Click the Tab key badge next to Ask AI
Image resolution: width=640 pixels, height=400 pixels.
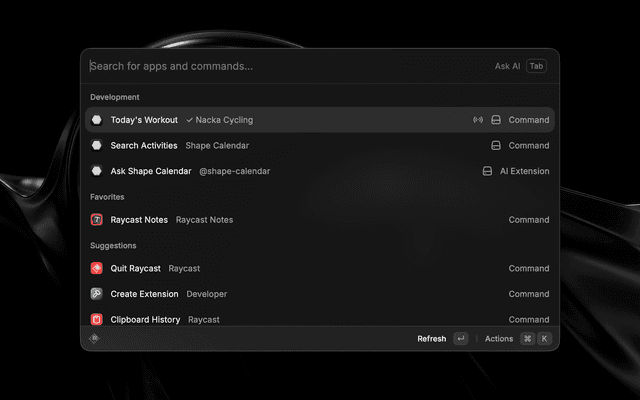[537, 66]
